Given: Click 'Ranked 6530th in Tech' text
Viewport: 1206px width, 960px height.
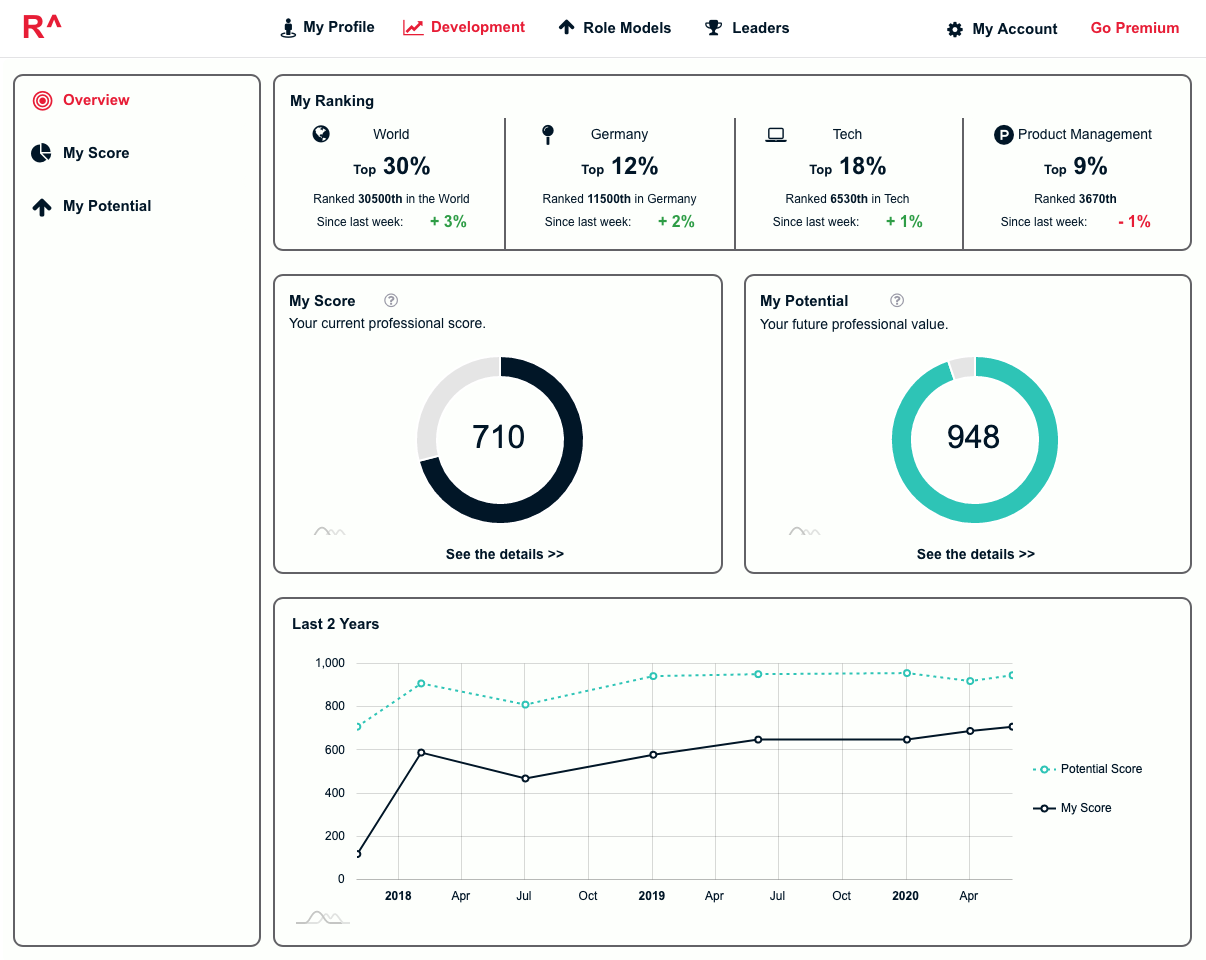Looking at the screenshot, I should coord(848,199).
